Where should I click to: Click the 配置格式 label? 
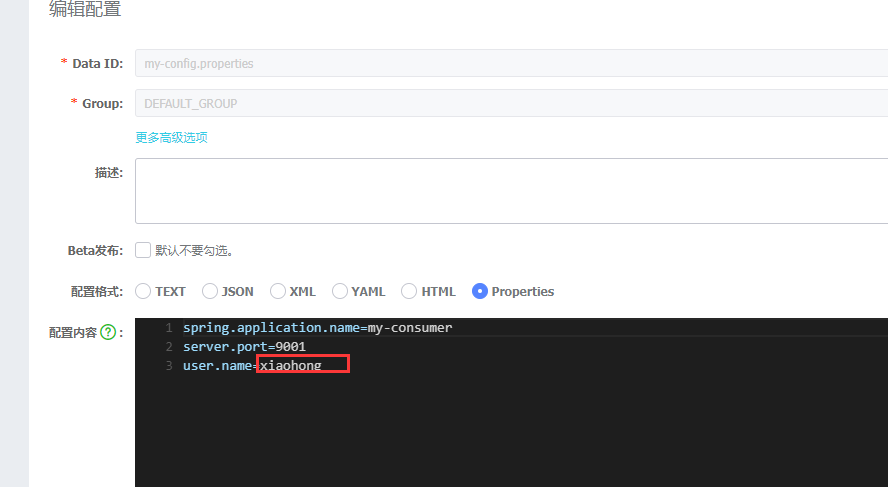(x=97, y=292)
